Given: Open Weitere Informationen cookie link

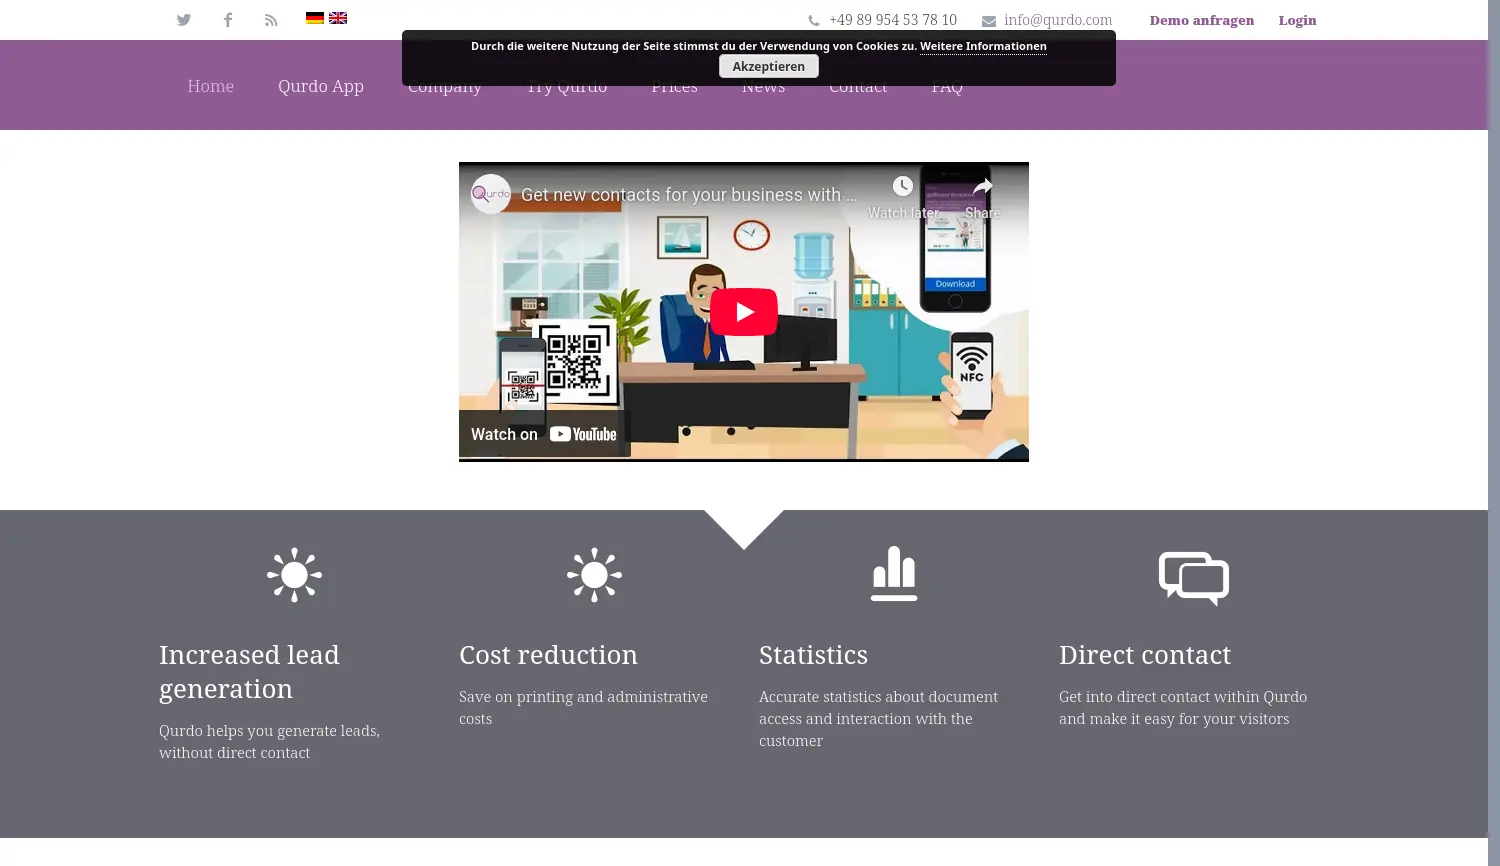Looking at the screenshot, I should pos(983,46).
